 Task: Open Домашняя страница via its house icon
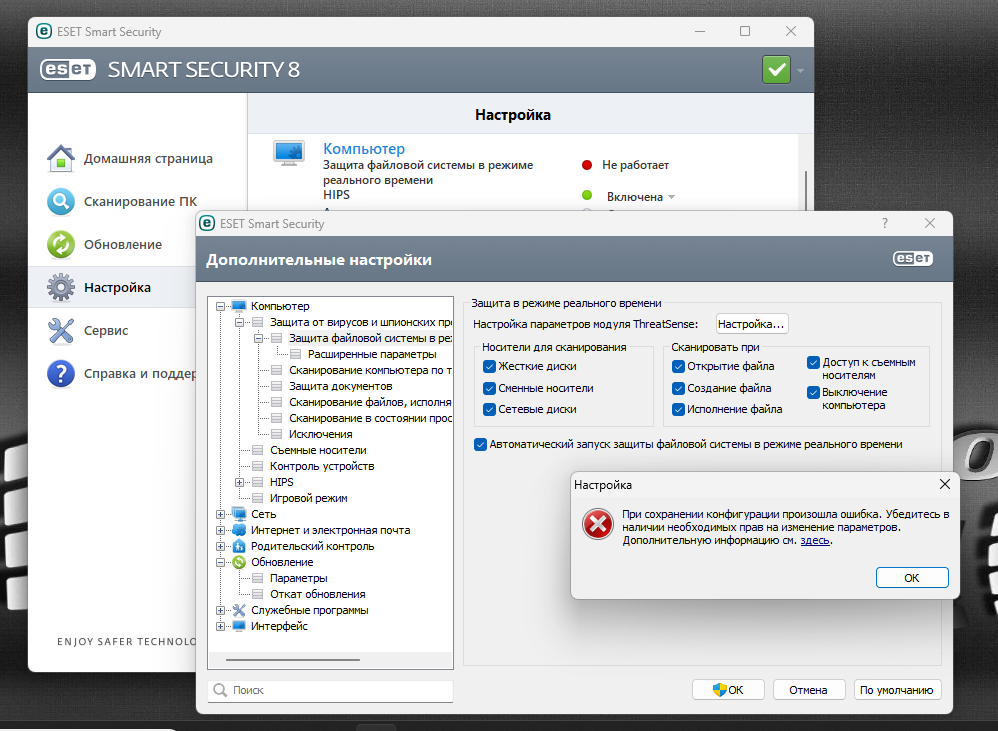[x=61, y=158]
